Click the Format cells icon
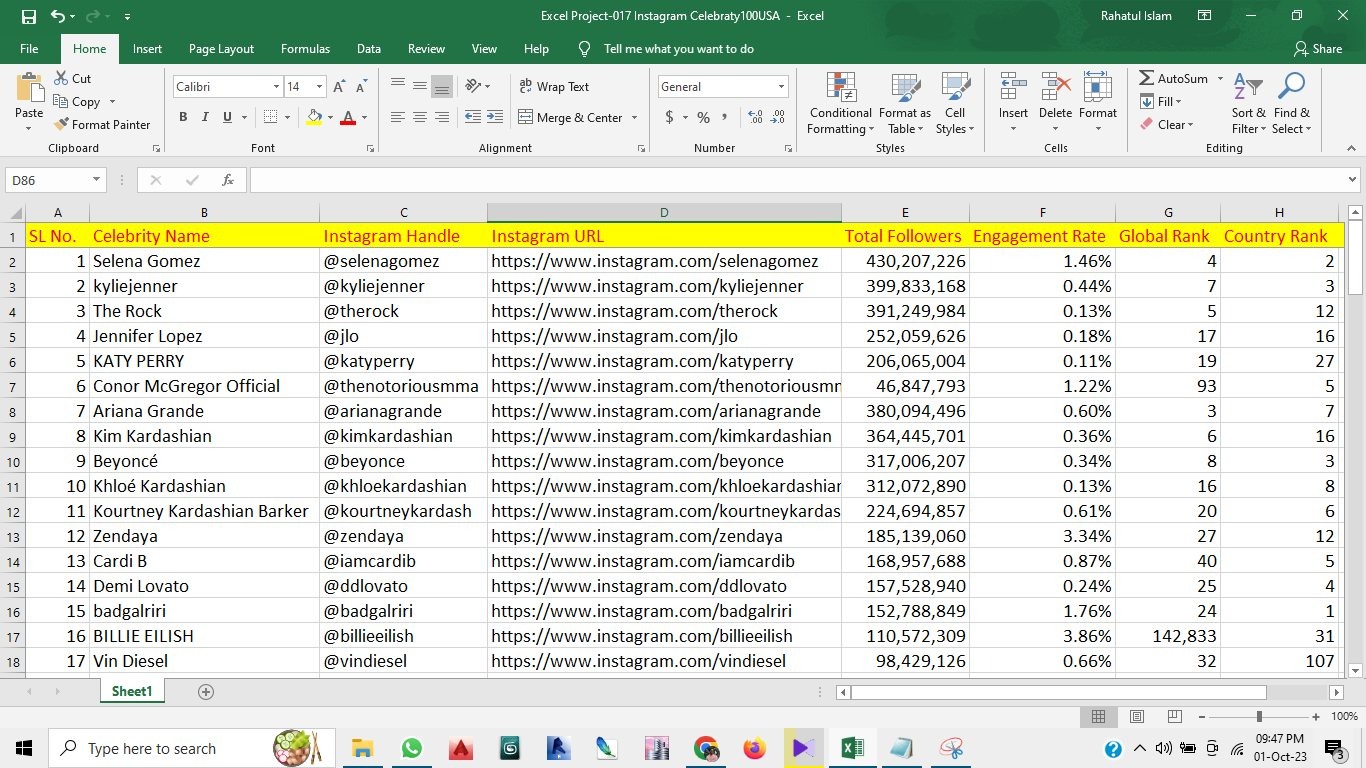Screen dimensions: 1366x768 [1097, 87]
